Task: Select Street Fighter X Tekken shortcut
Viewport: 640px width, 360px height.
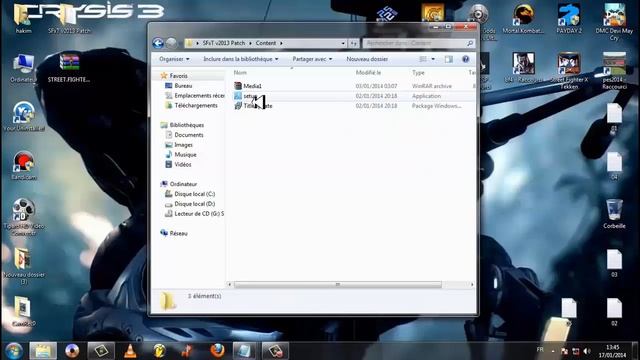Action: [x=569, y=71]
